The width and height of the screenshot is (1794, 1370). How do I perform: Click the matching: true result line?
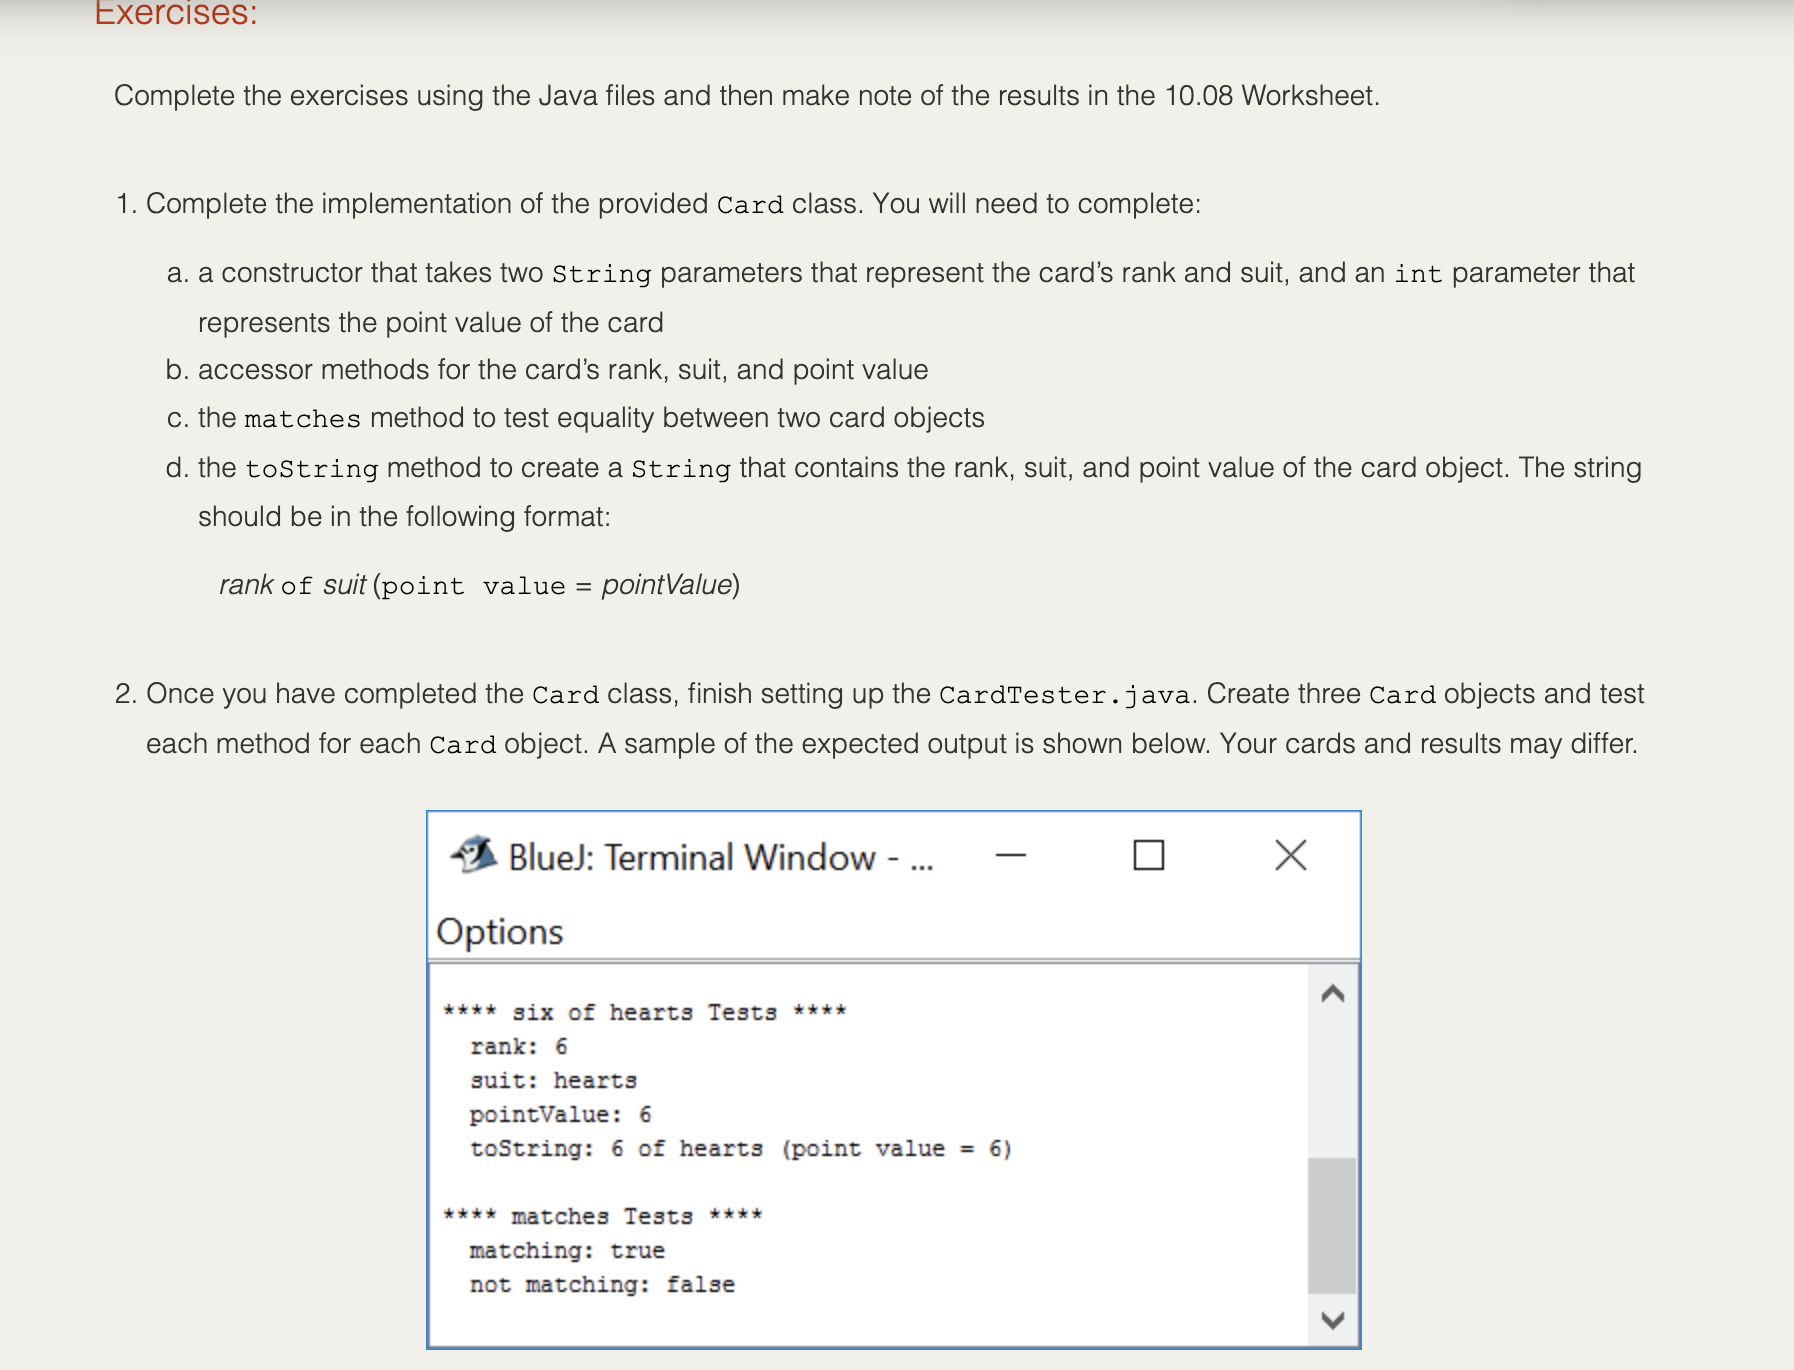(567, 1250)
